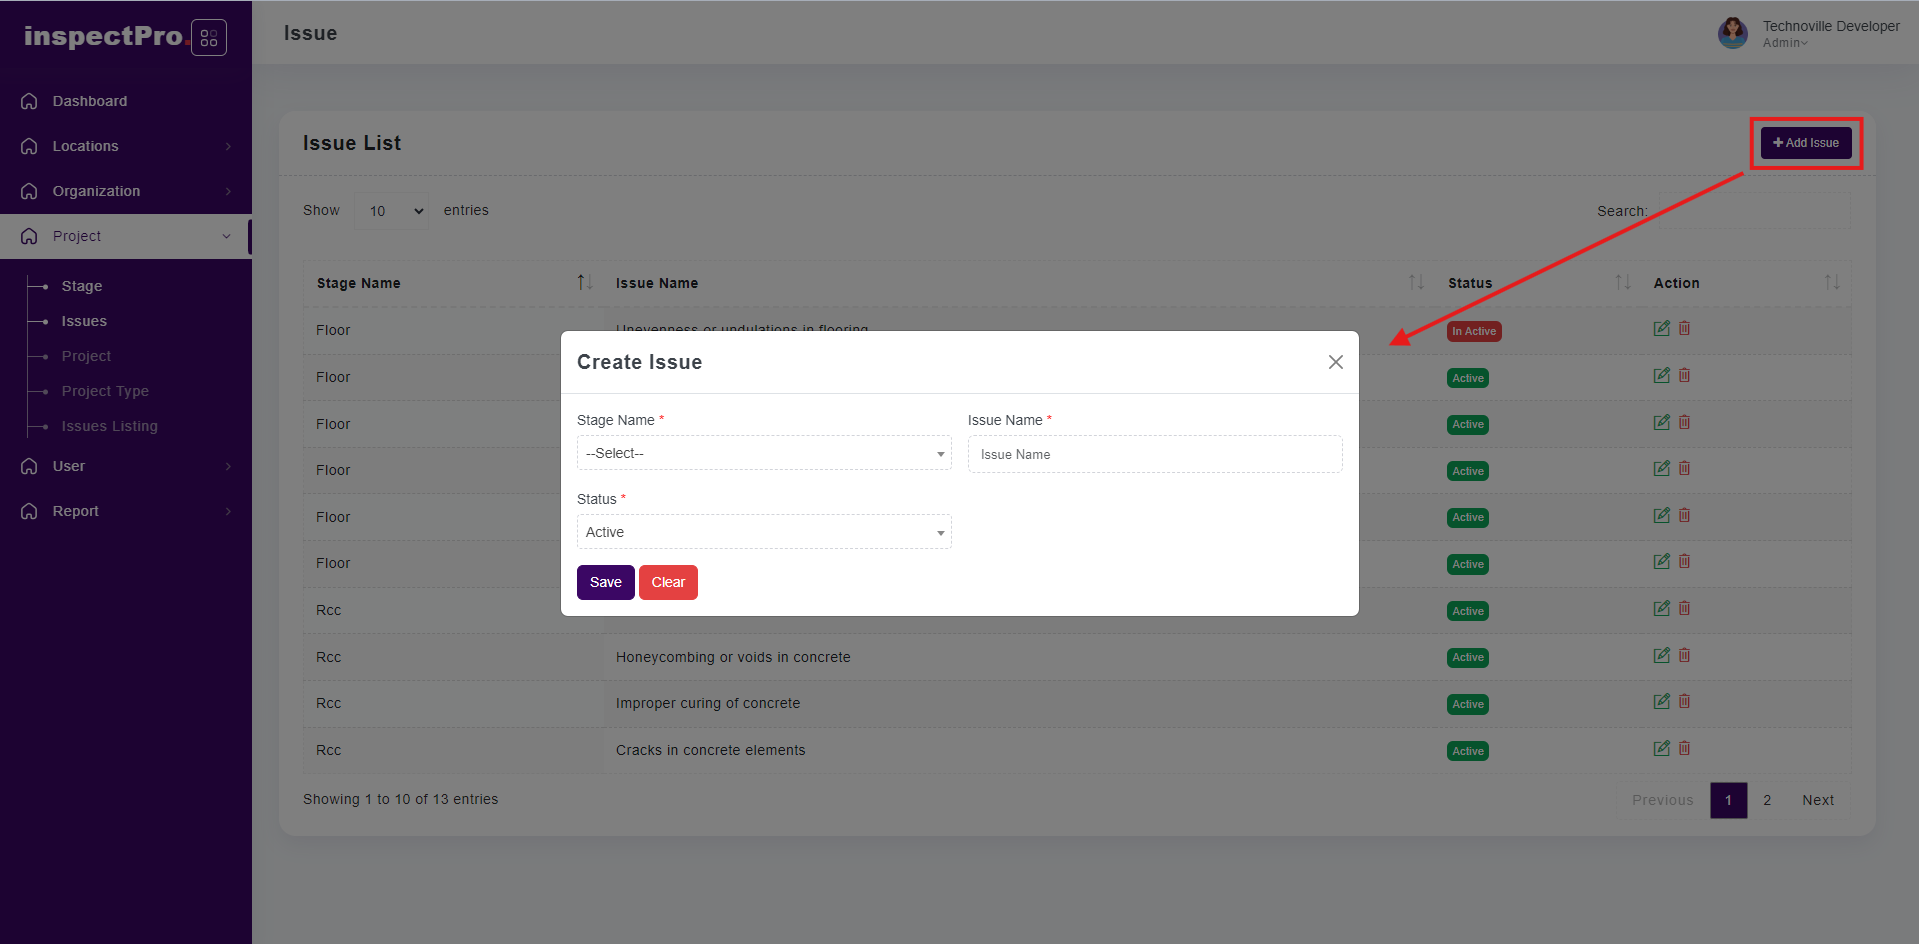This screenshot has height=944, width=1919.
Task: Click the Issue Name text field
Action: click(1154, 455)
